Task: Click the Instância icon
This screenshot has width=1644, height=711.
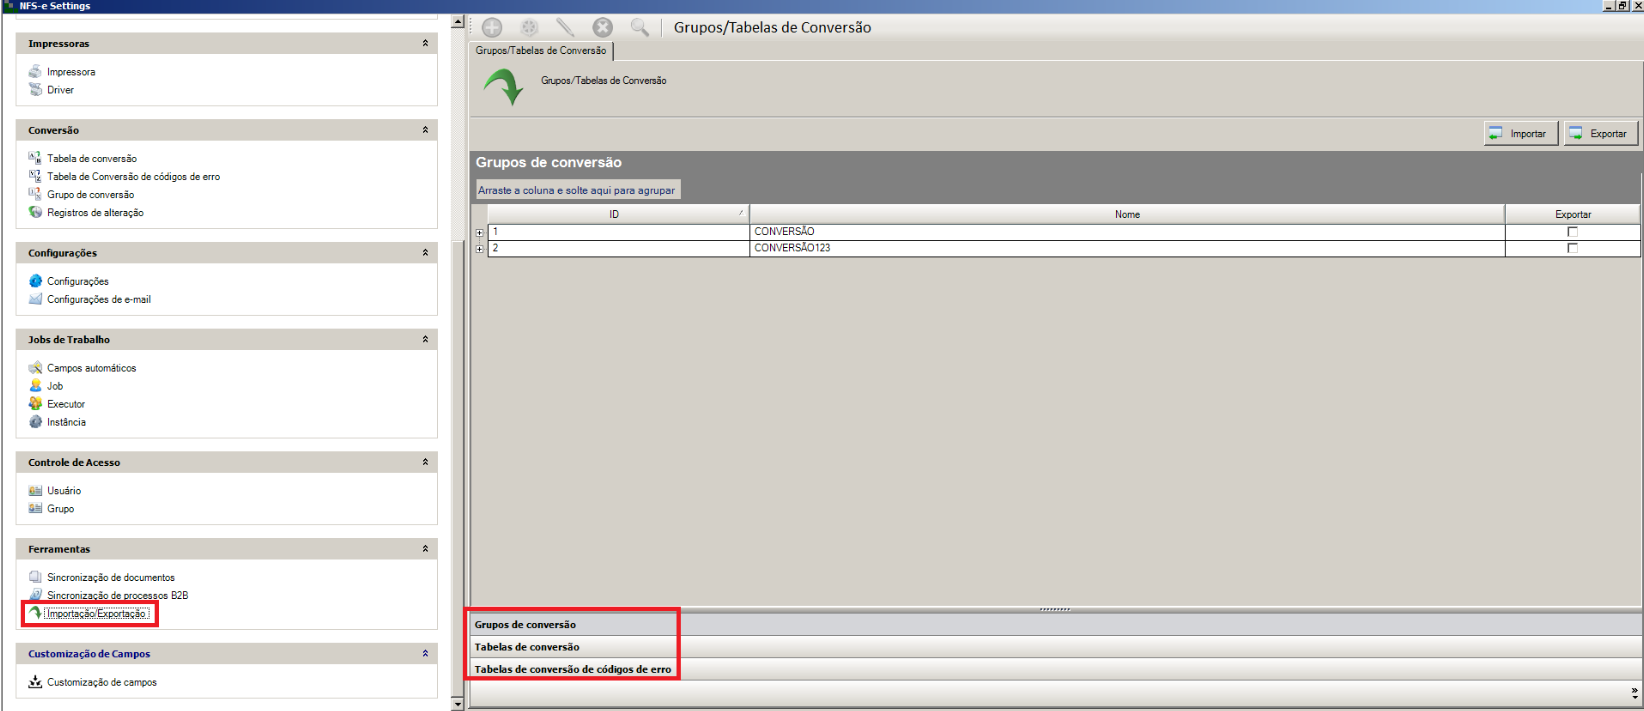Action: 35,422
